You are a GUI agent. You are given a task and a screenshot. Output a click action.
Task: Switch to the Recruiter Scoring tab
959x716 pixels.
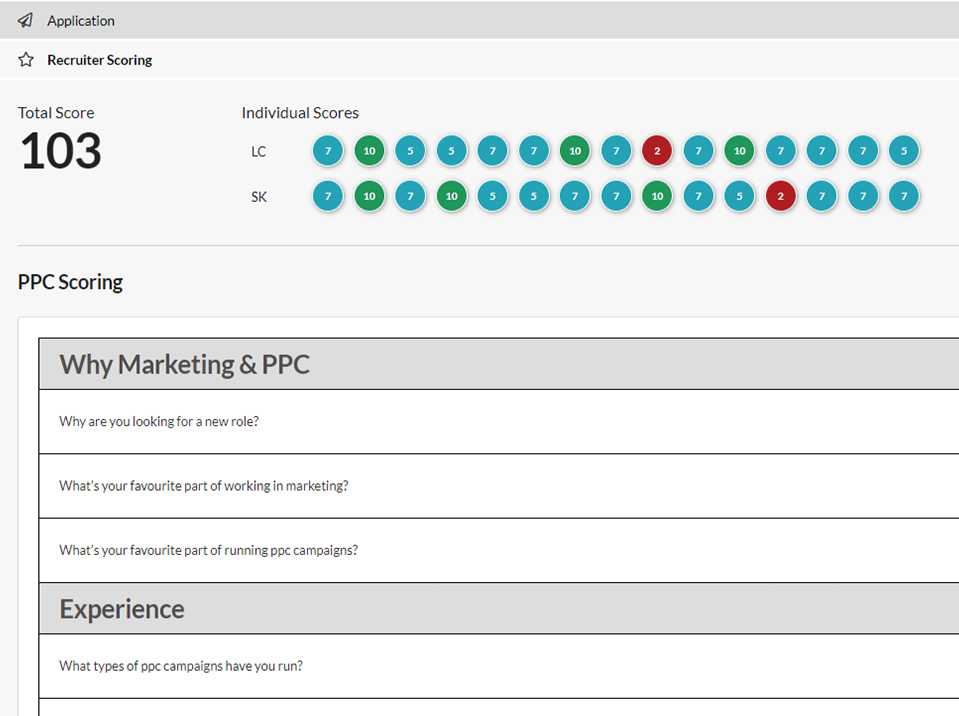click(99, 59)
